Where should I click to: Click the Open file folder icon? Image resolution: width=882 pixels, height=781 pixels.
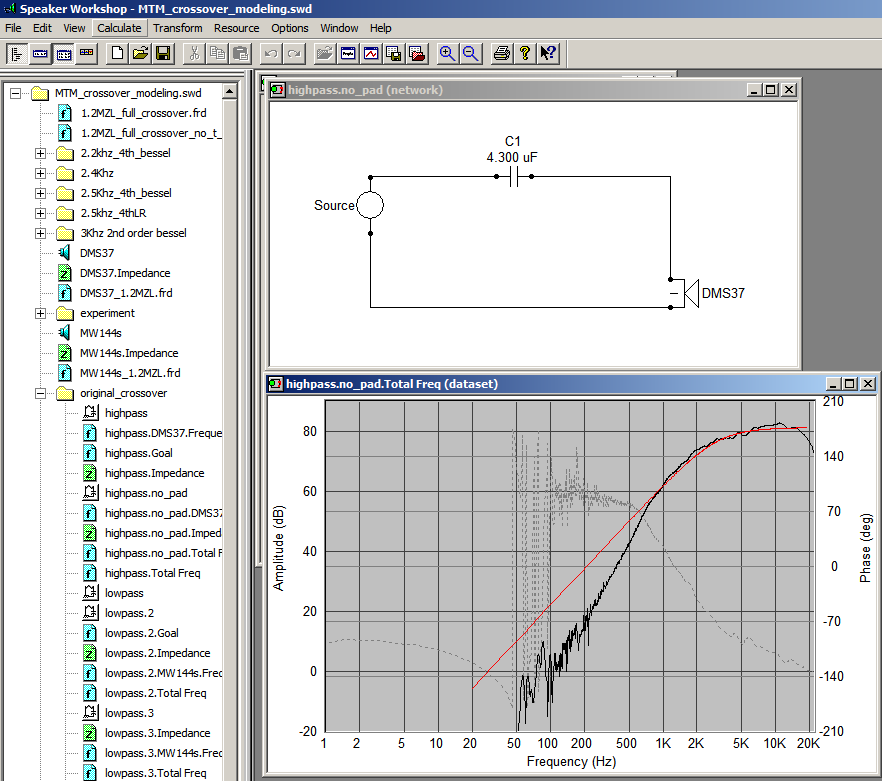[x=140, y=54]
